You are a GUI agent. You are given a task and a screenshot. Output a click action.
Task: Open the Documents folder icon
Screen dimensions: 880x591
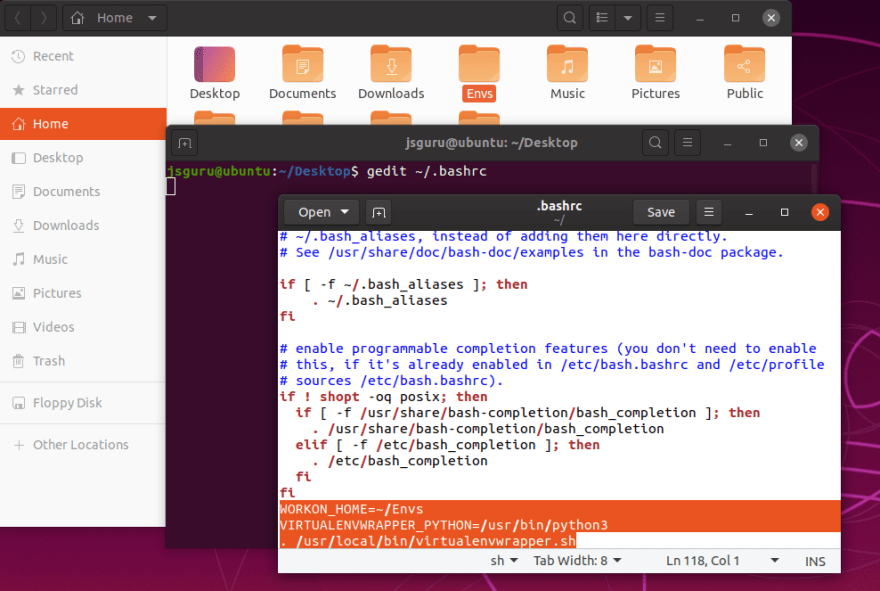[302, 73]
